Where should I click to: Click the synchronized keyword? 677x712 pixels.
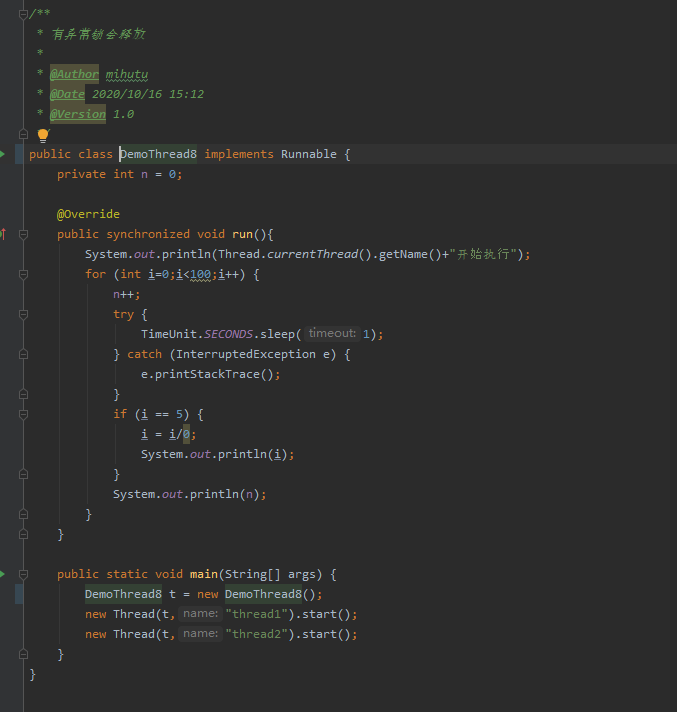[x=148, y=234]
